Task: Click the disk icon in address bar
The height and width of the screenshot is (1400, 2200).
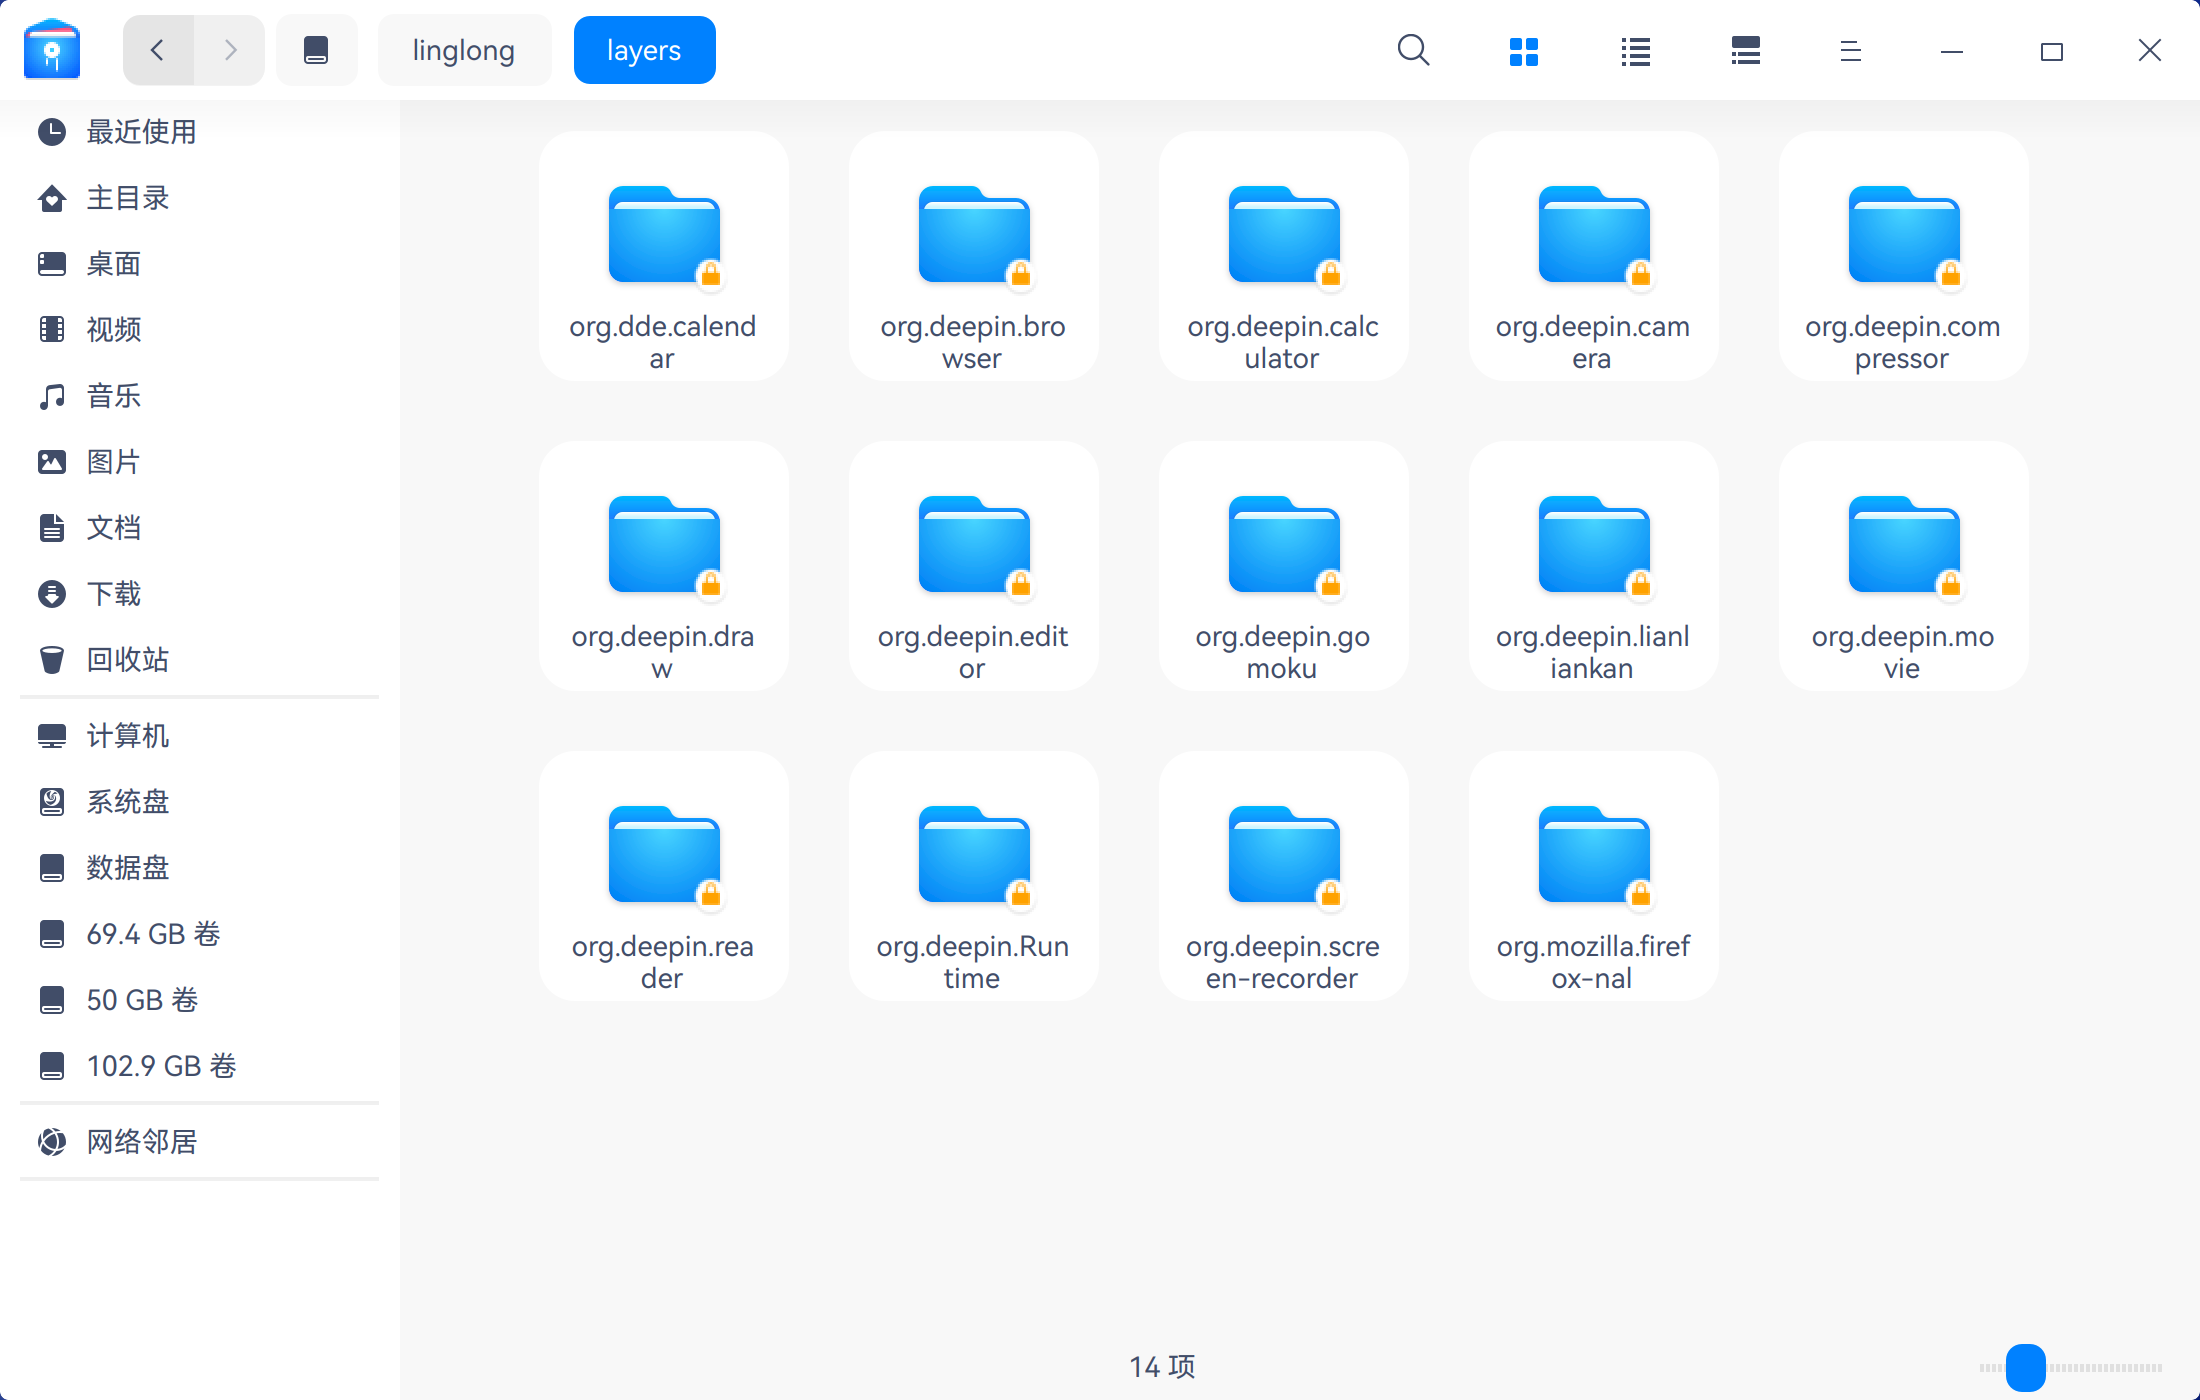Action: point(316,50)
